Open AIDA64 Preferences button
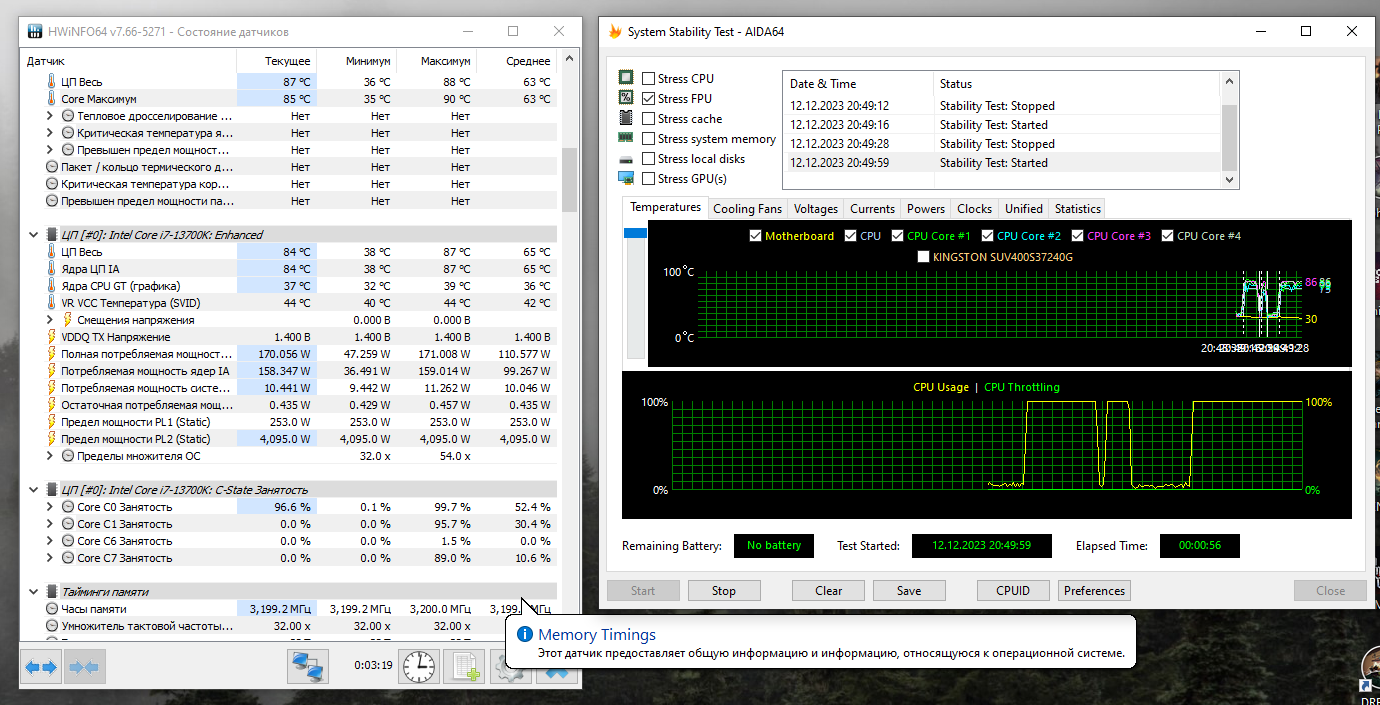Screen dimensions: 1380x705 (x=1094, y=591)
